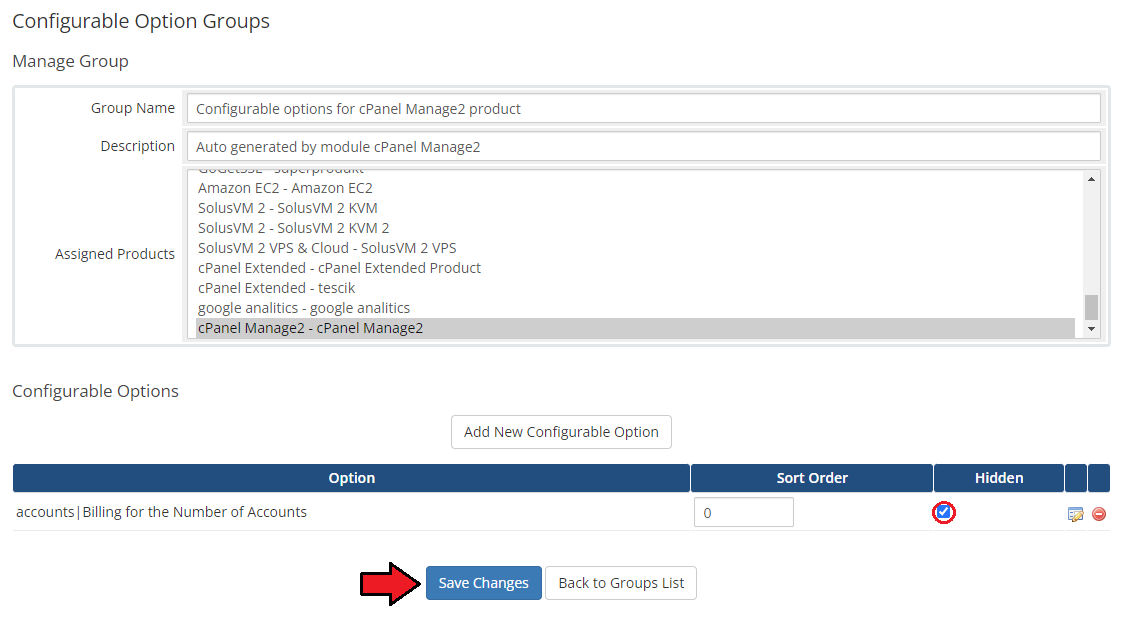Click the Assigned Products scrollbar thumb

tap(1091, 307)
